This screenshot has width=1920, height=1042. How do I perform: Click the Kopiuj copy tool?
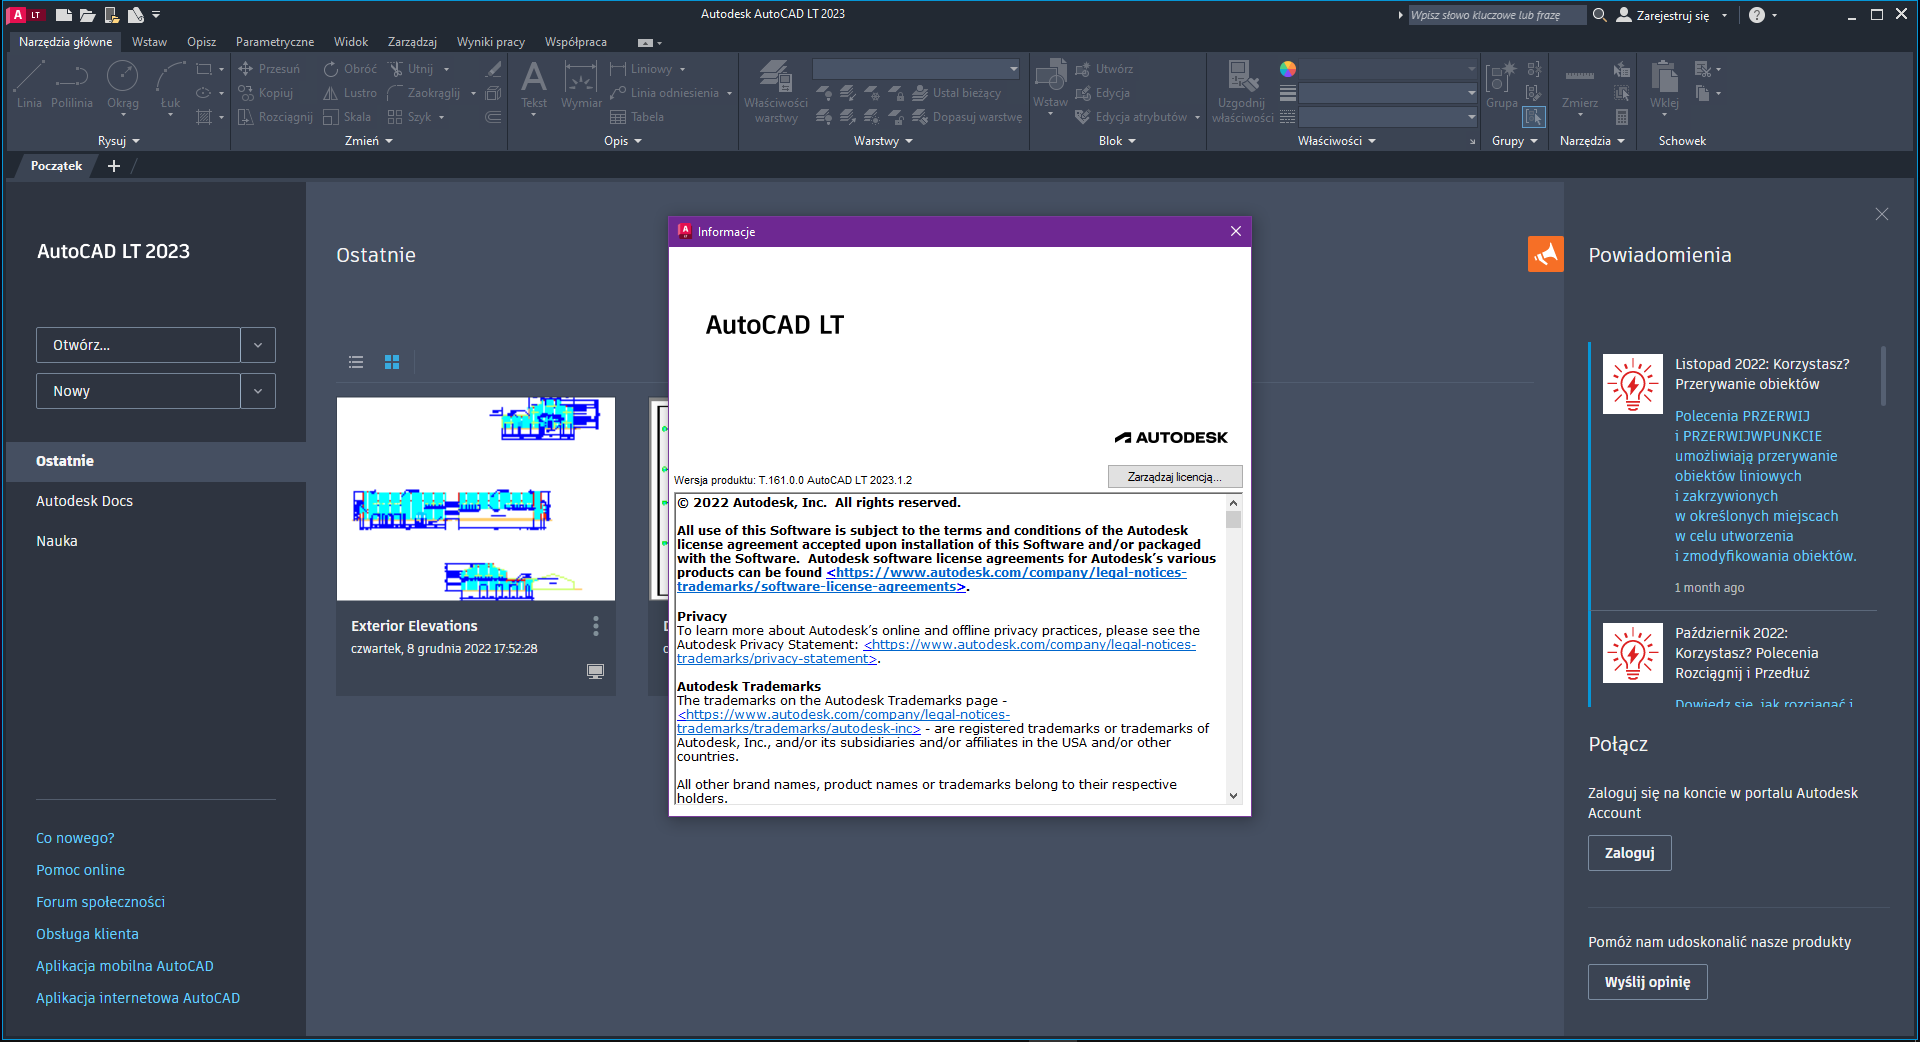pyautogui.click(x=266, y=93)
